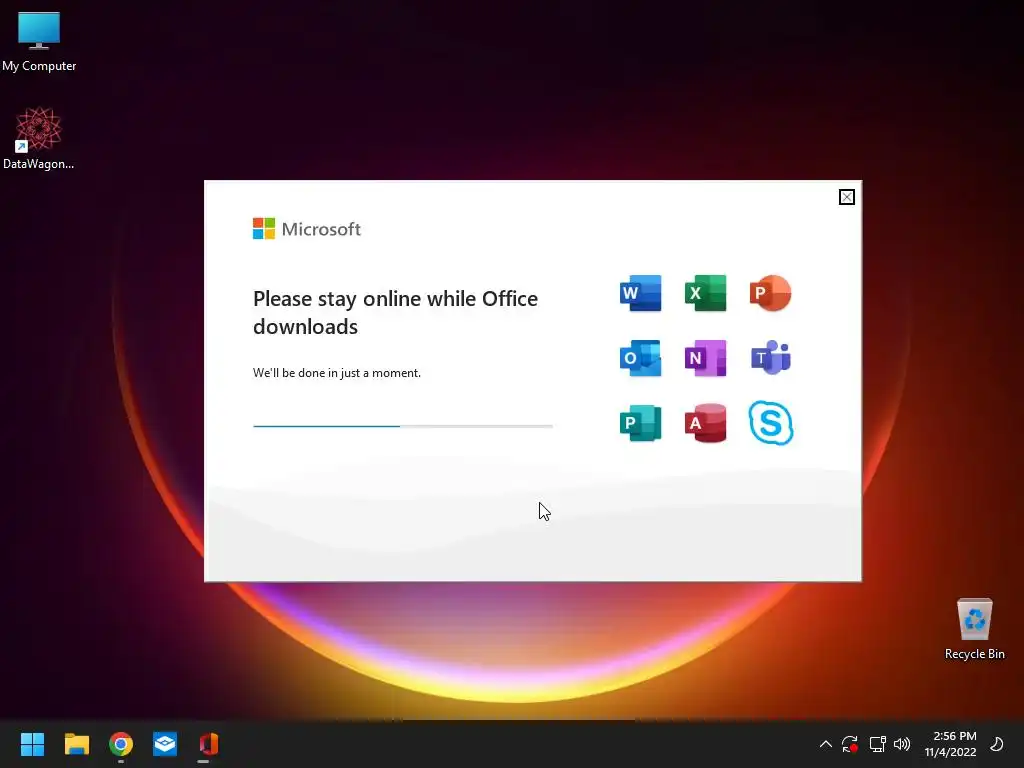This screenshot has height=768, width=1024.
Task: Click the Microsoft logo in the dialog
Action: coord(306,229)
